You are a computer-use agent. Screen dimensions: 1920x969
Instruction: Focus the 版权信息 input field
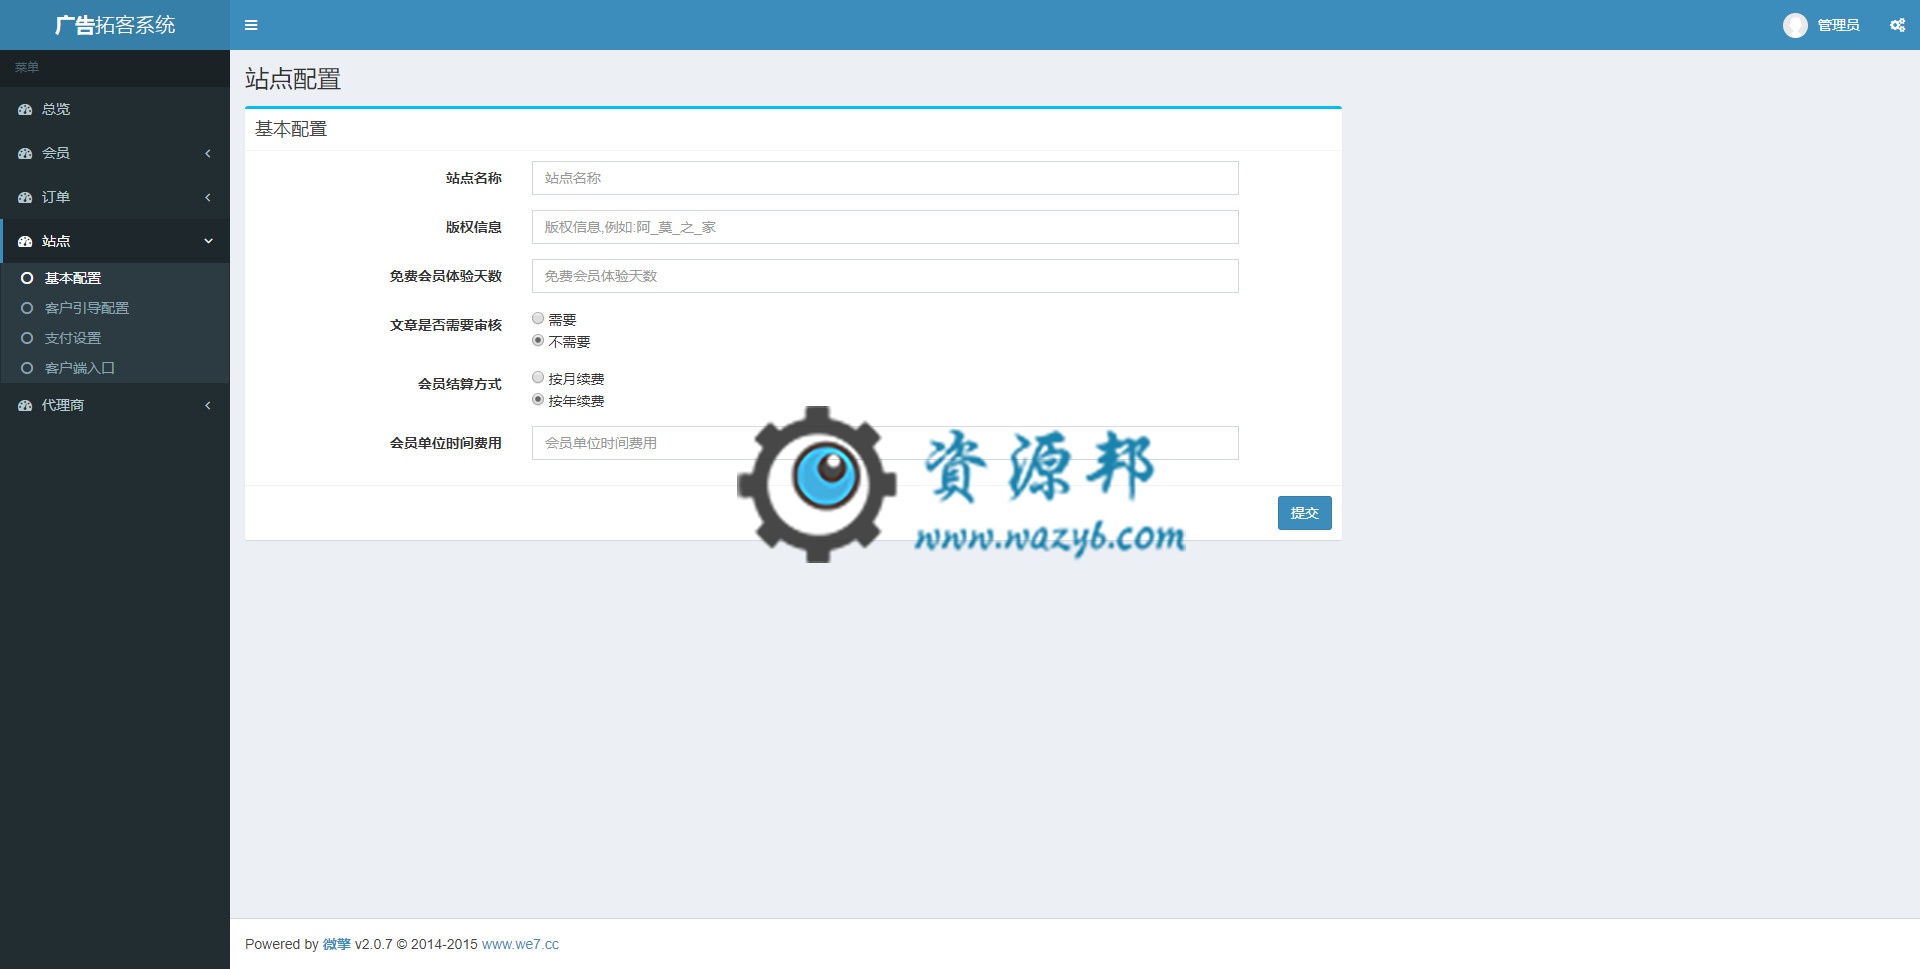[885, 227]
